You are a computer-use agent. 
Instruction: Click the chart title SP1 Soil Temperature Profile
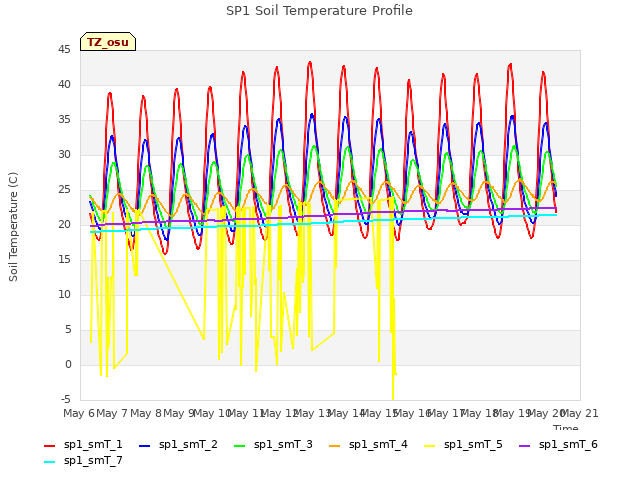pyautogui.click(x=319, y=11)
